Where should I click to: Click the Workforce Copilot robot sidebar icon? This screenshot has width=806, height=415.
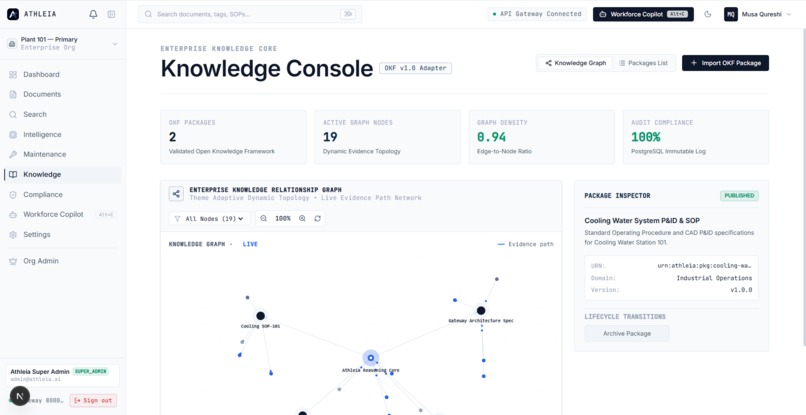pyautogui.click(x=13, y=214)
